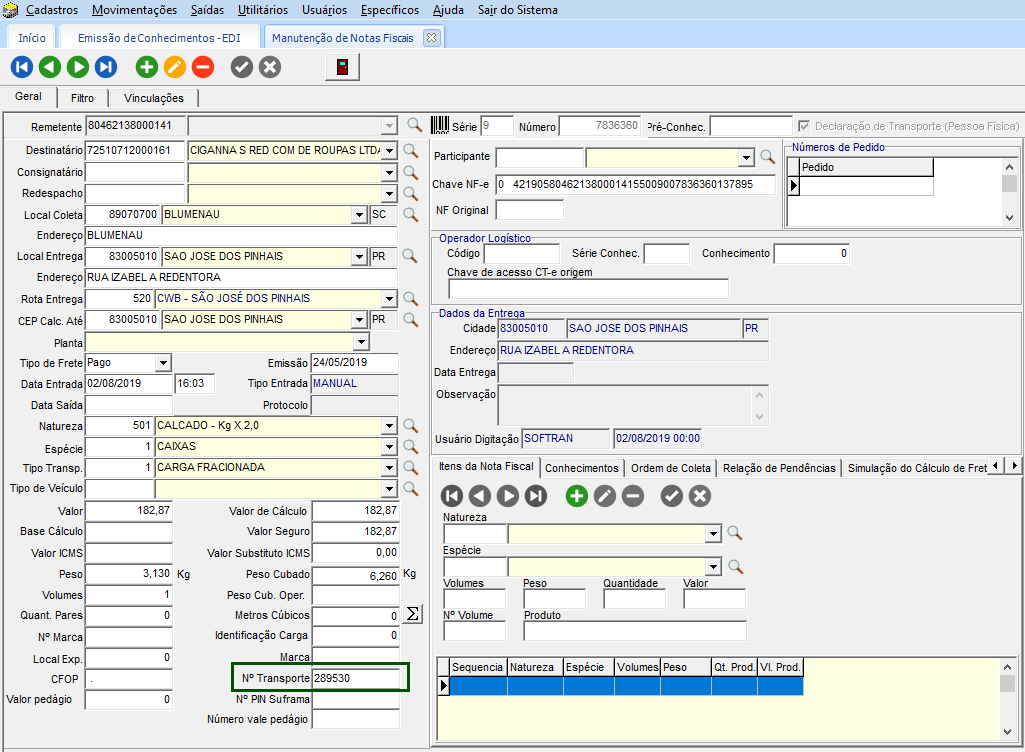1025x752 pixels.
Task: Open the Conhecimentos tab
Action: coord(582,468)
